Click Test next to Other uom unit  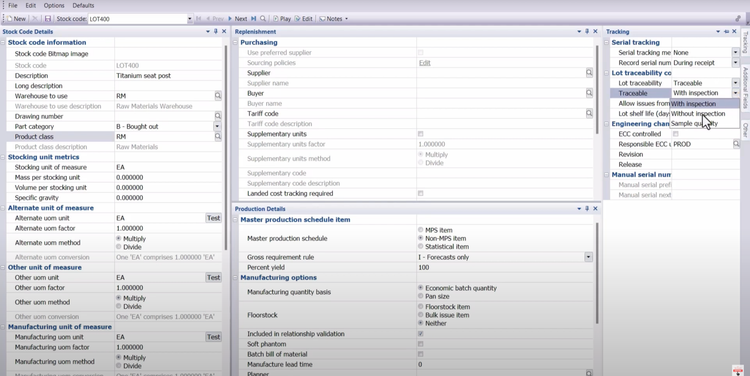click(x=213, y=277)
